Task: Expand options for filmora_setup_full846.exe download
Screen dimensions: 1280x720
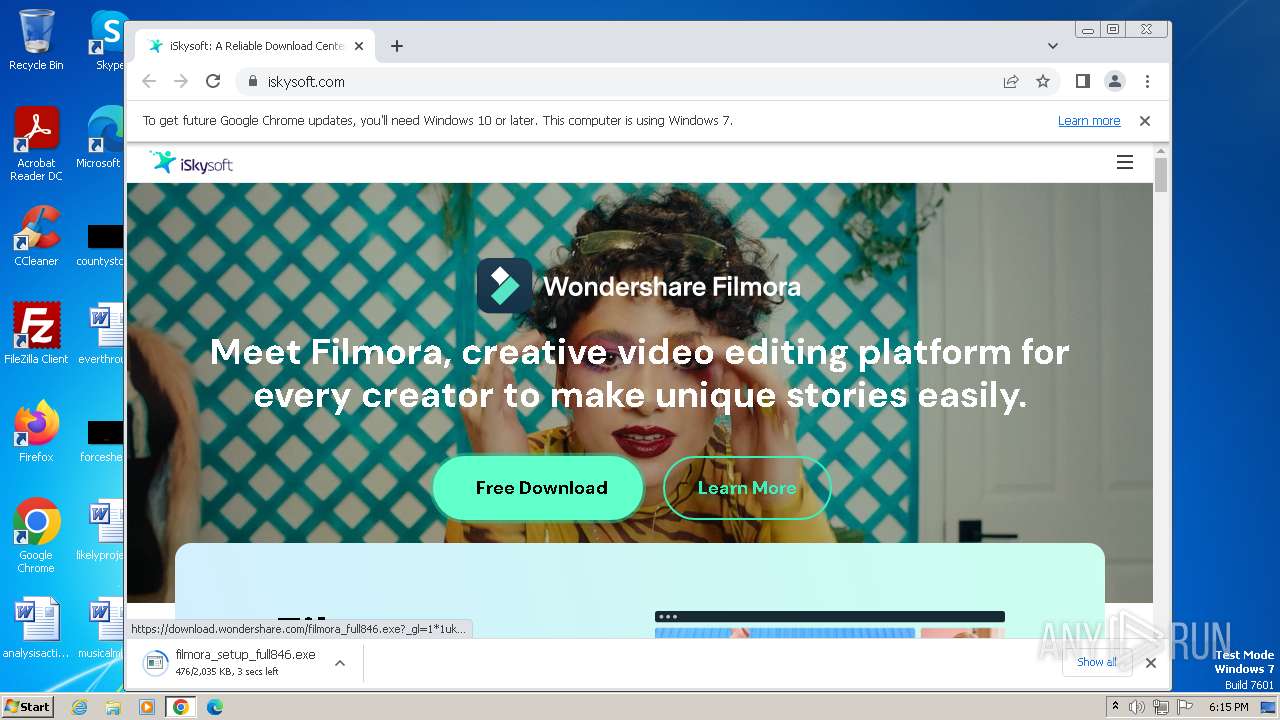Action: pos(340,663)
